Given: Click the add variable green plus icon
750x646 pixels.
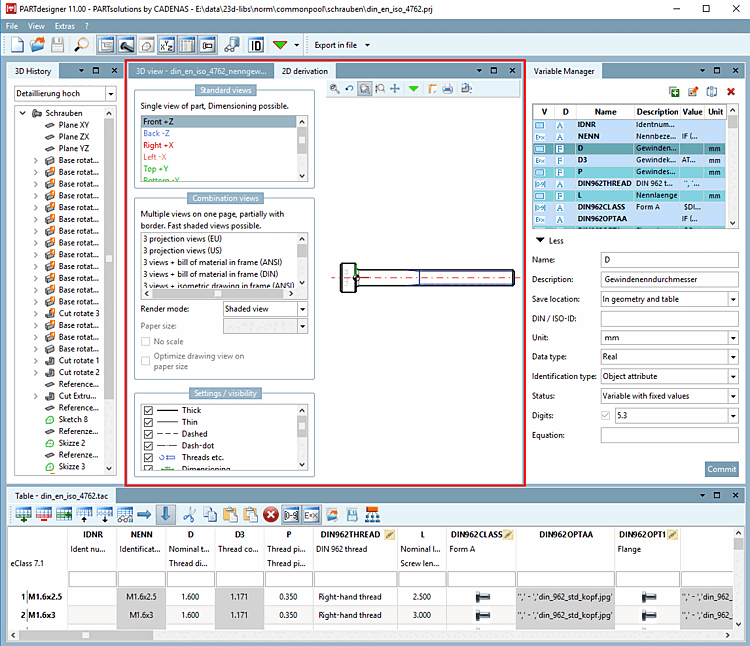Looking at the screenshot, I should click(675, 91).
